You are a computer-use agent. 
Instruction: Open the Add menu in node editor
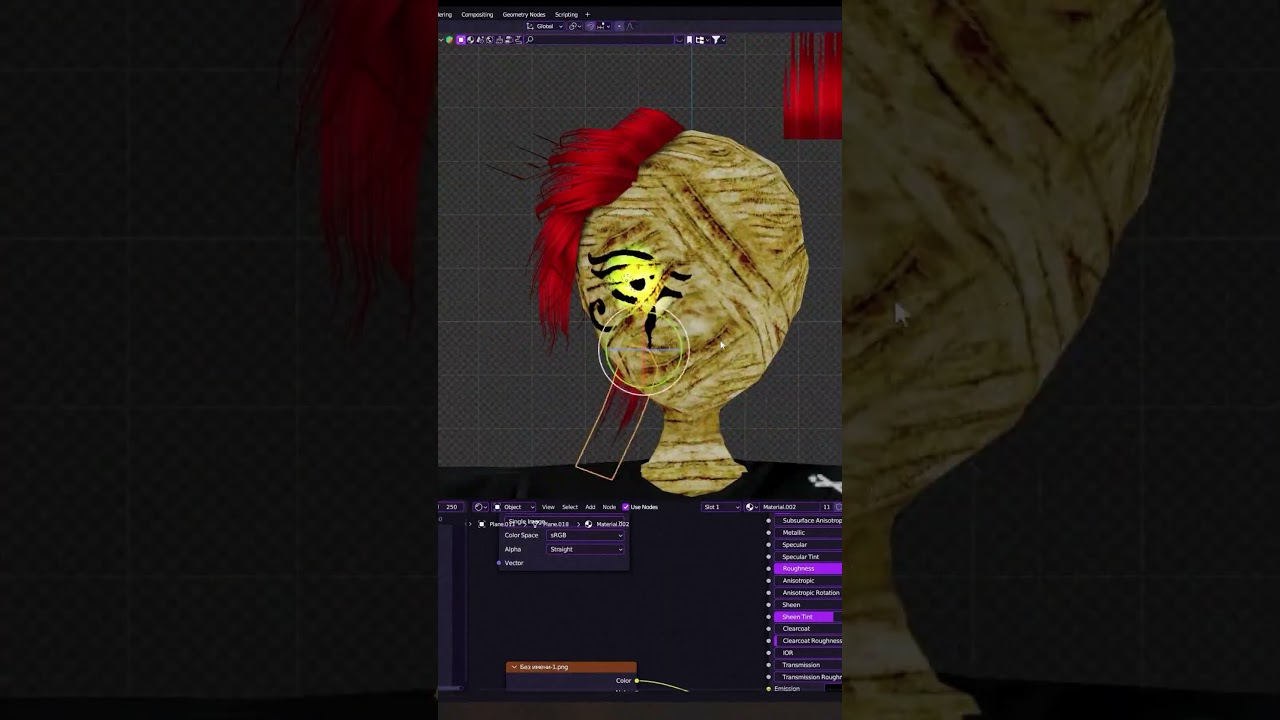(x=590, y=507)
